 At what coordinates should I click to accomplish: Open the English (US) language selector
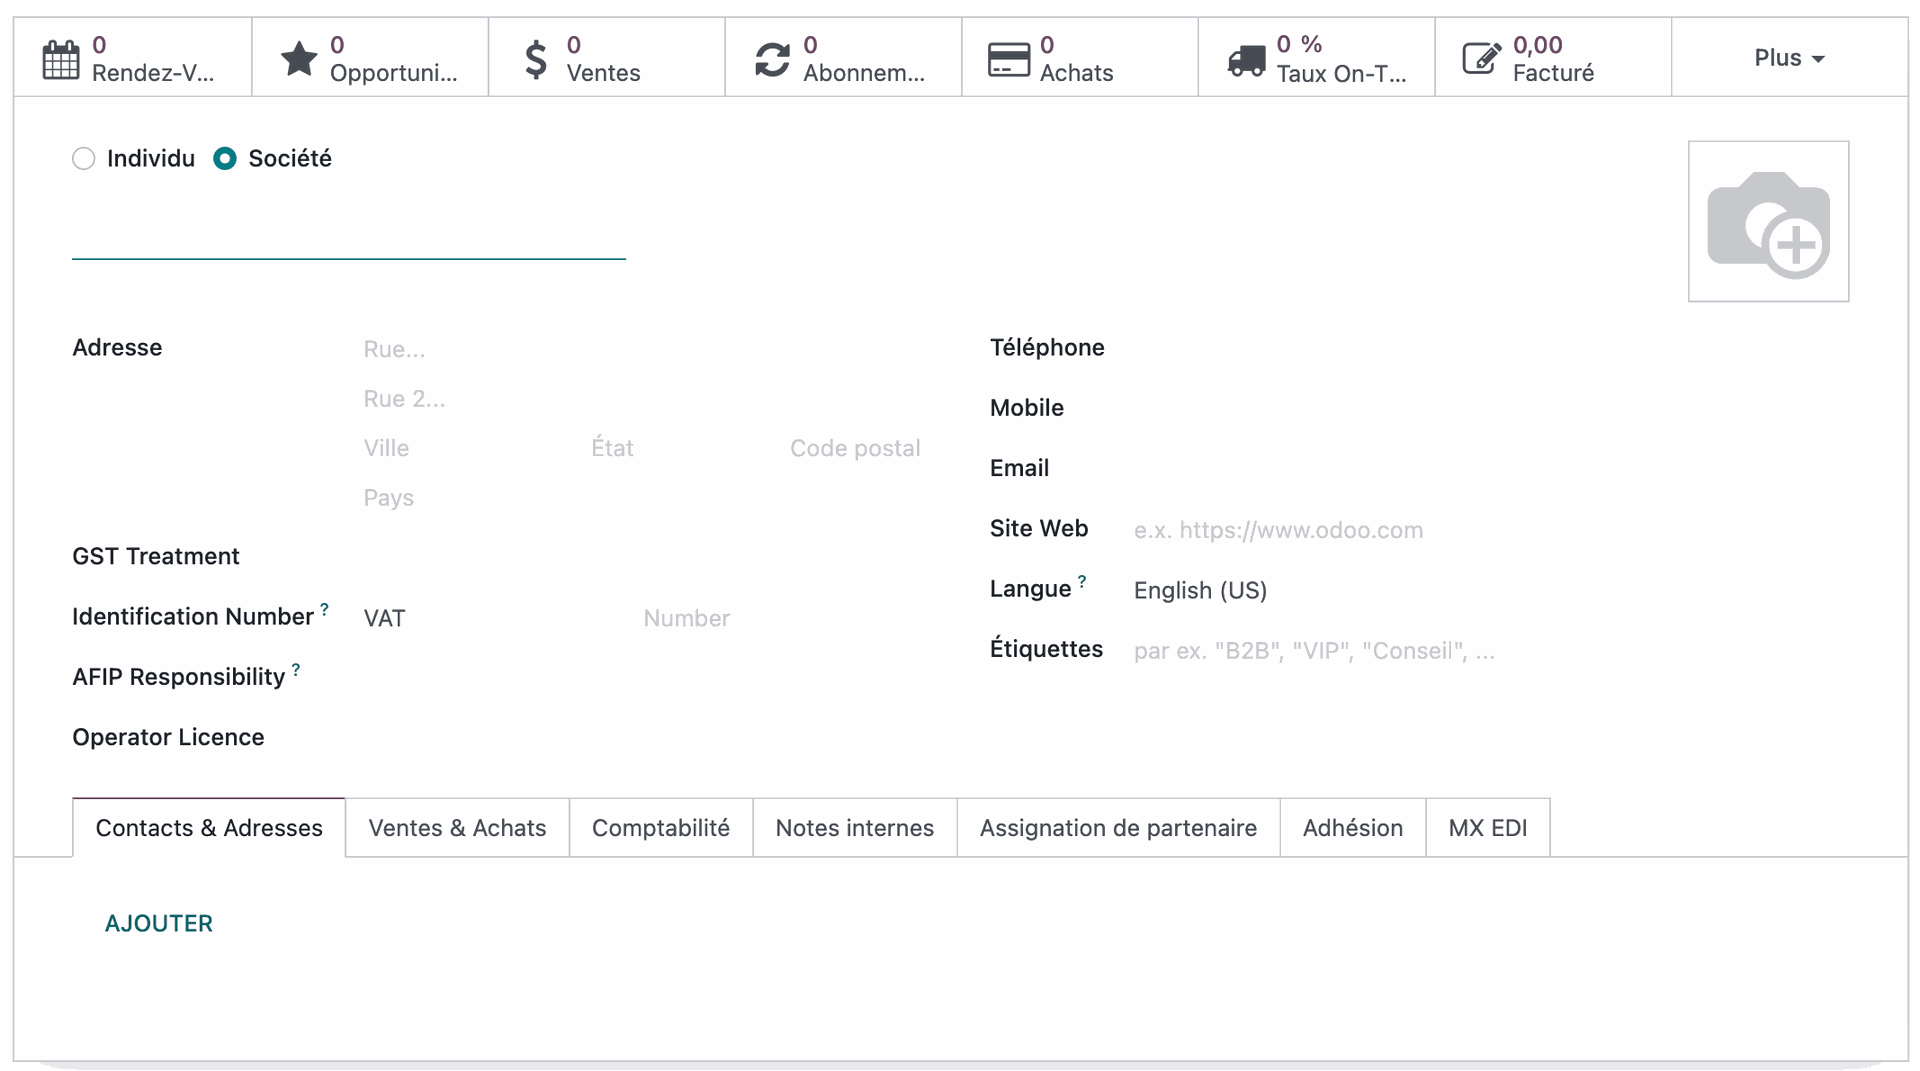click(1199, 590)
